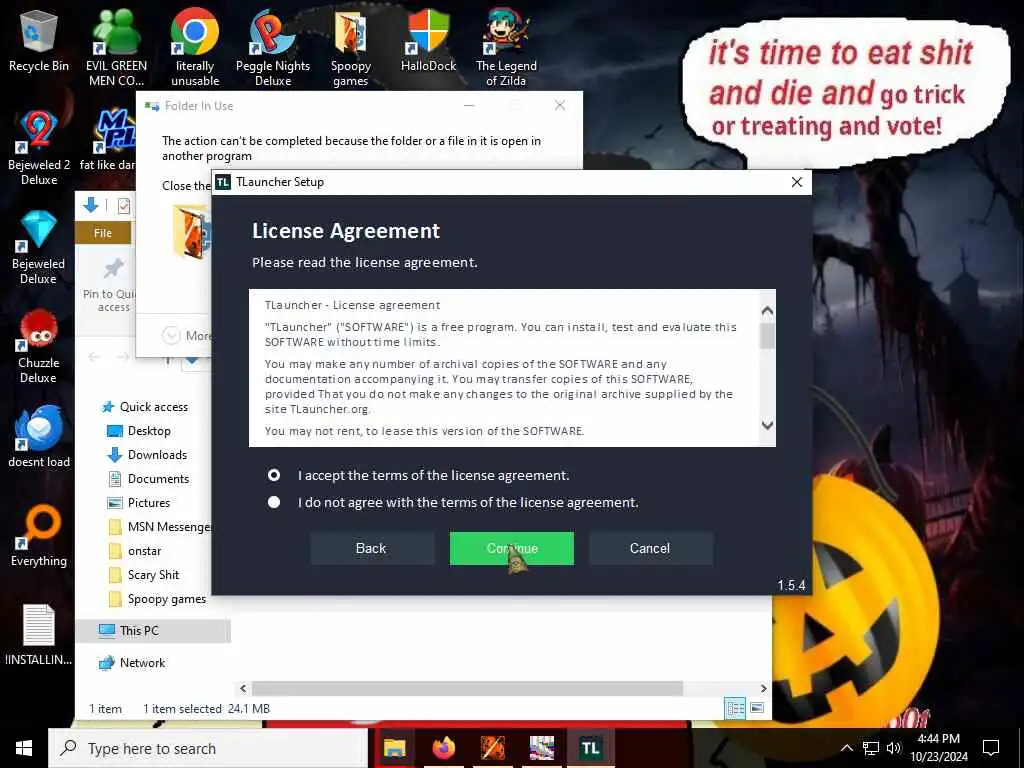This screenshot has height=768, width=1024.
Task: Expand More details in Folder In Use
Action: [186, 336]
